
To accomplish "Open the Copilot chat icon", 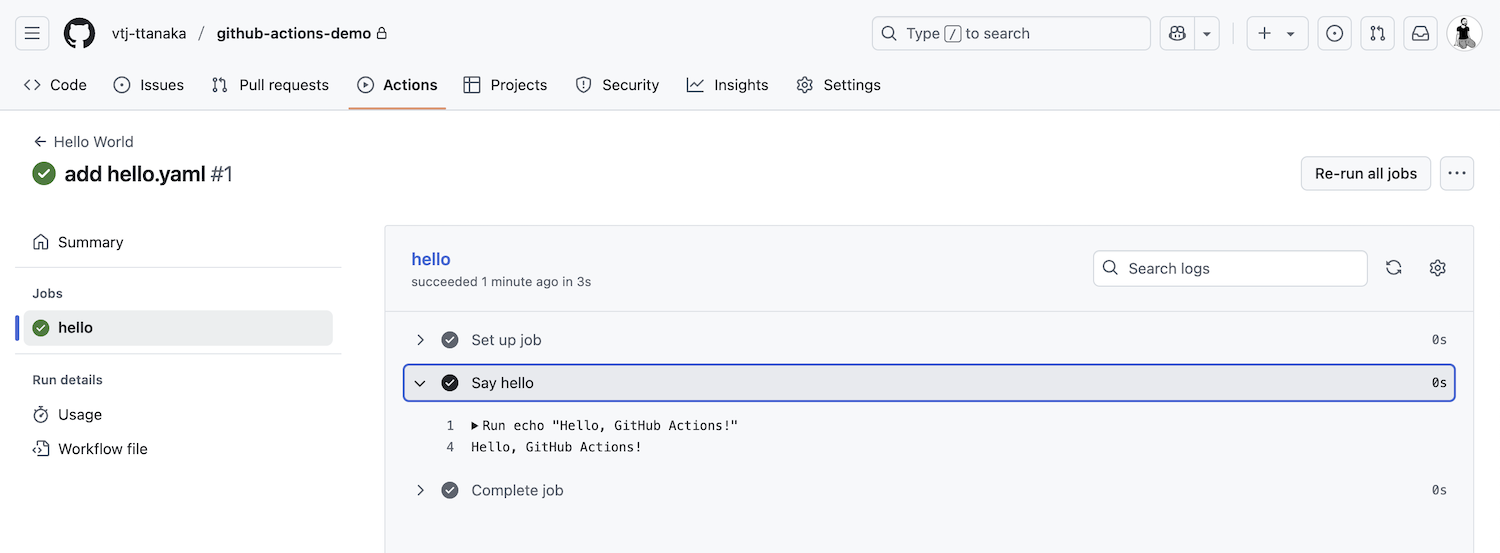I will tap(1177, 33).
